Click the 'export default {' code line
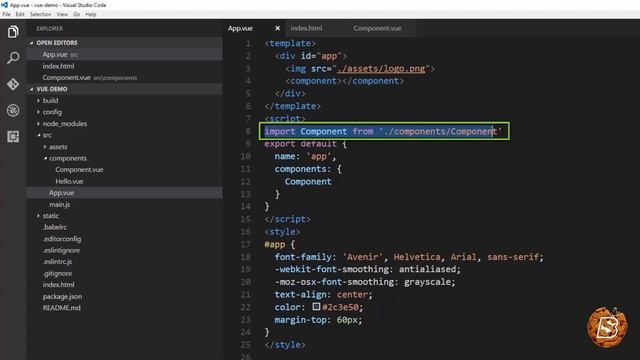The height and width of the screenshot is (360, 640). tap(305, 144)
